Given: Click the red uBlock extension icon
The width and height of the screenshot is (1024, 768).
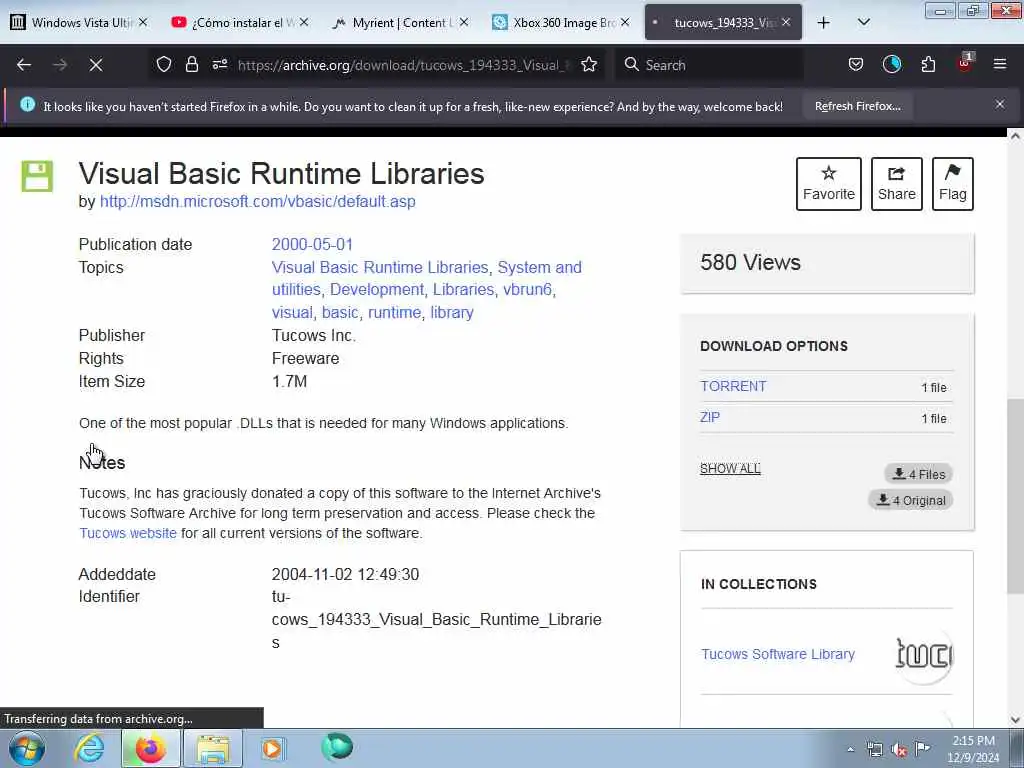Looking at the screenshot, I should click(x=965, y=63).
